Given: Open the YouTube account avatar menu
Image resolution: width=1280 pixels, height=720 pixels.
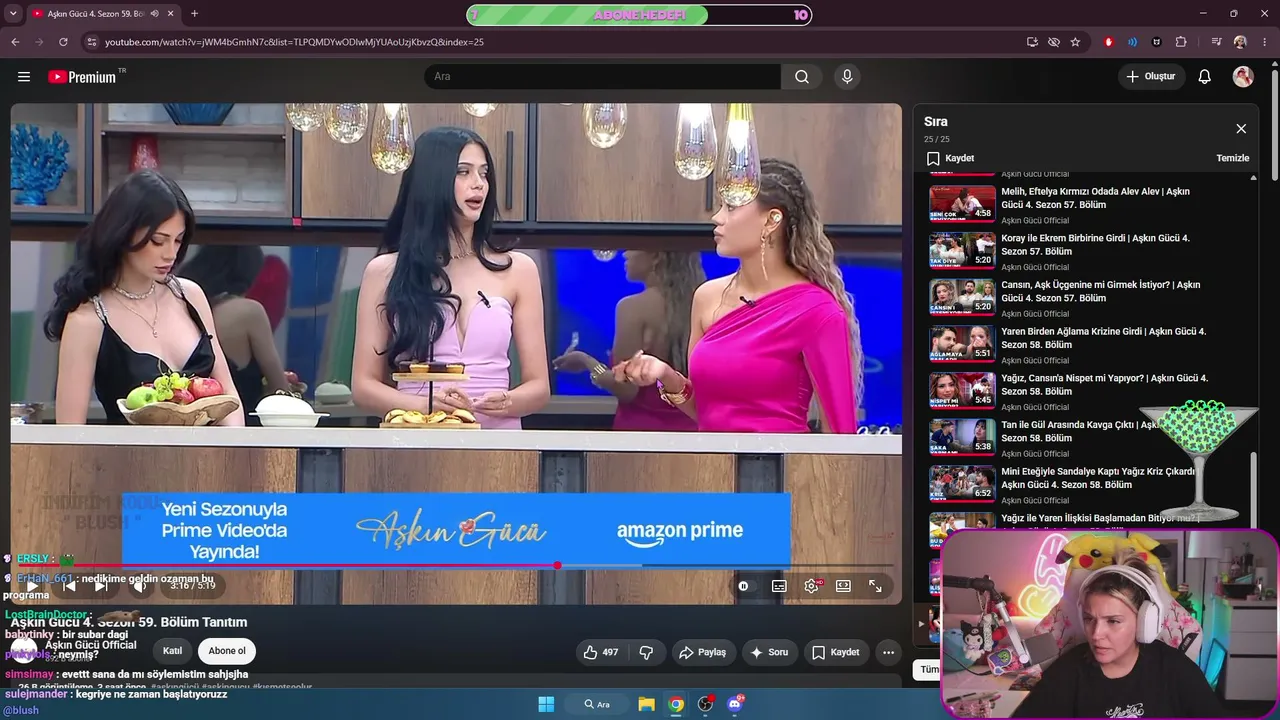Looking at the screenshot, I should click(x=1243, y=77).
